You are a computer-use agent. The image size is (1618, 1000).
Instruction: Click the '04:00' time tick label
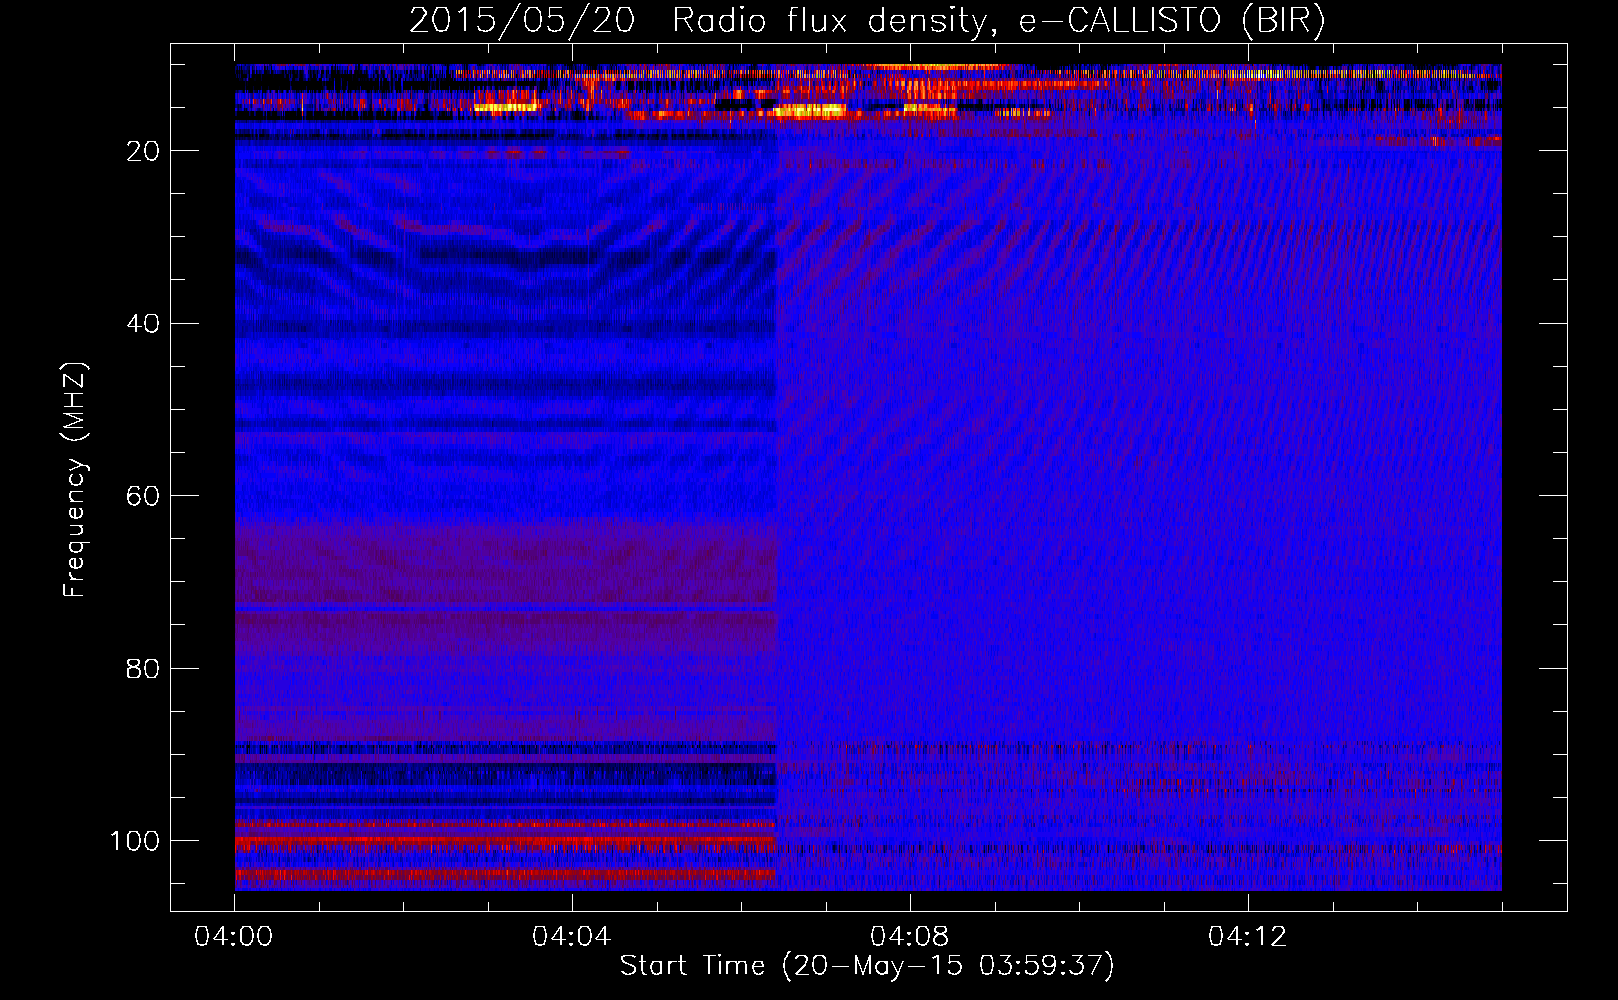[x=234, y=937]
